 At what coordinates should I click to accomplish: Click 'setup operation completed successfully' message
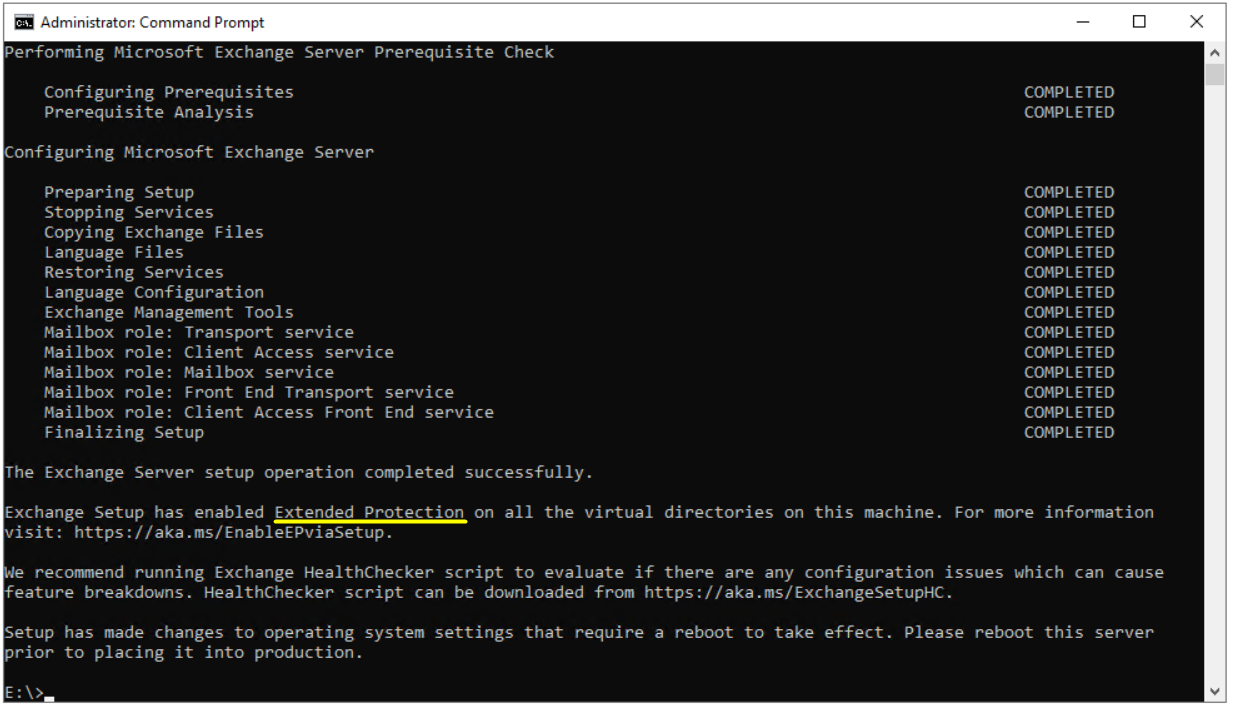pos(299,472)
